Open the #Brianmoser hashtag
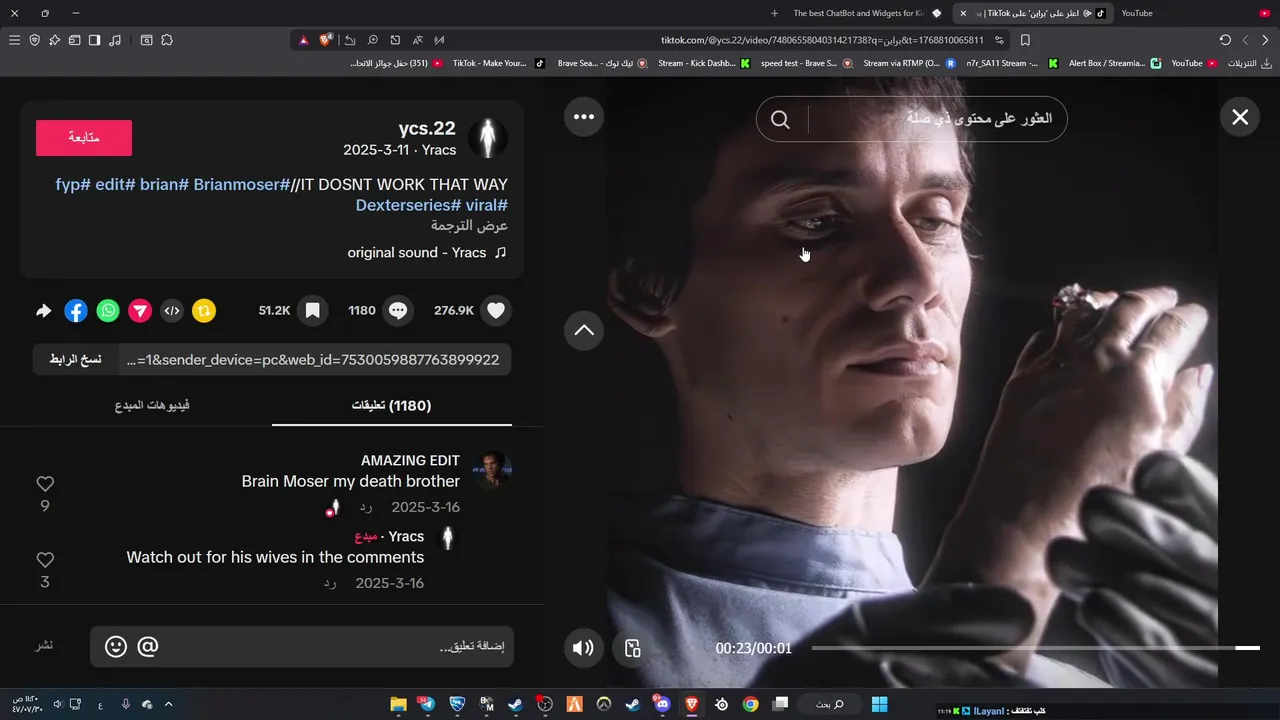 [x=241, y=185]
